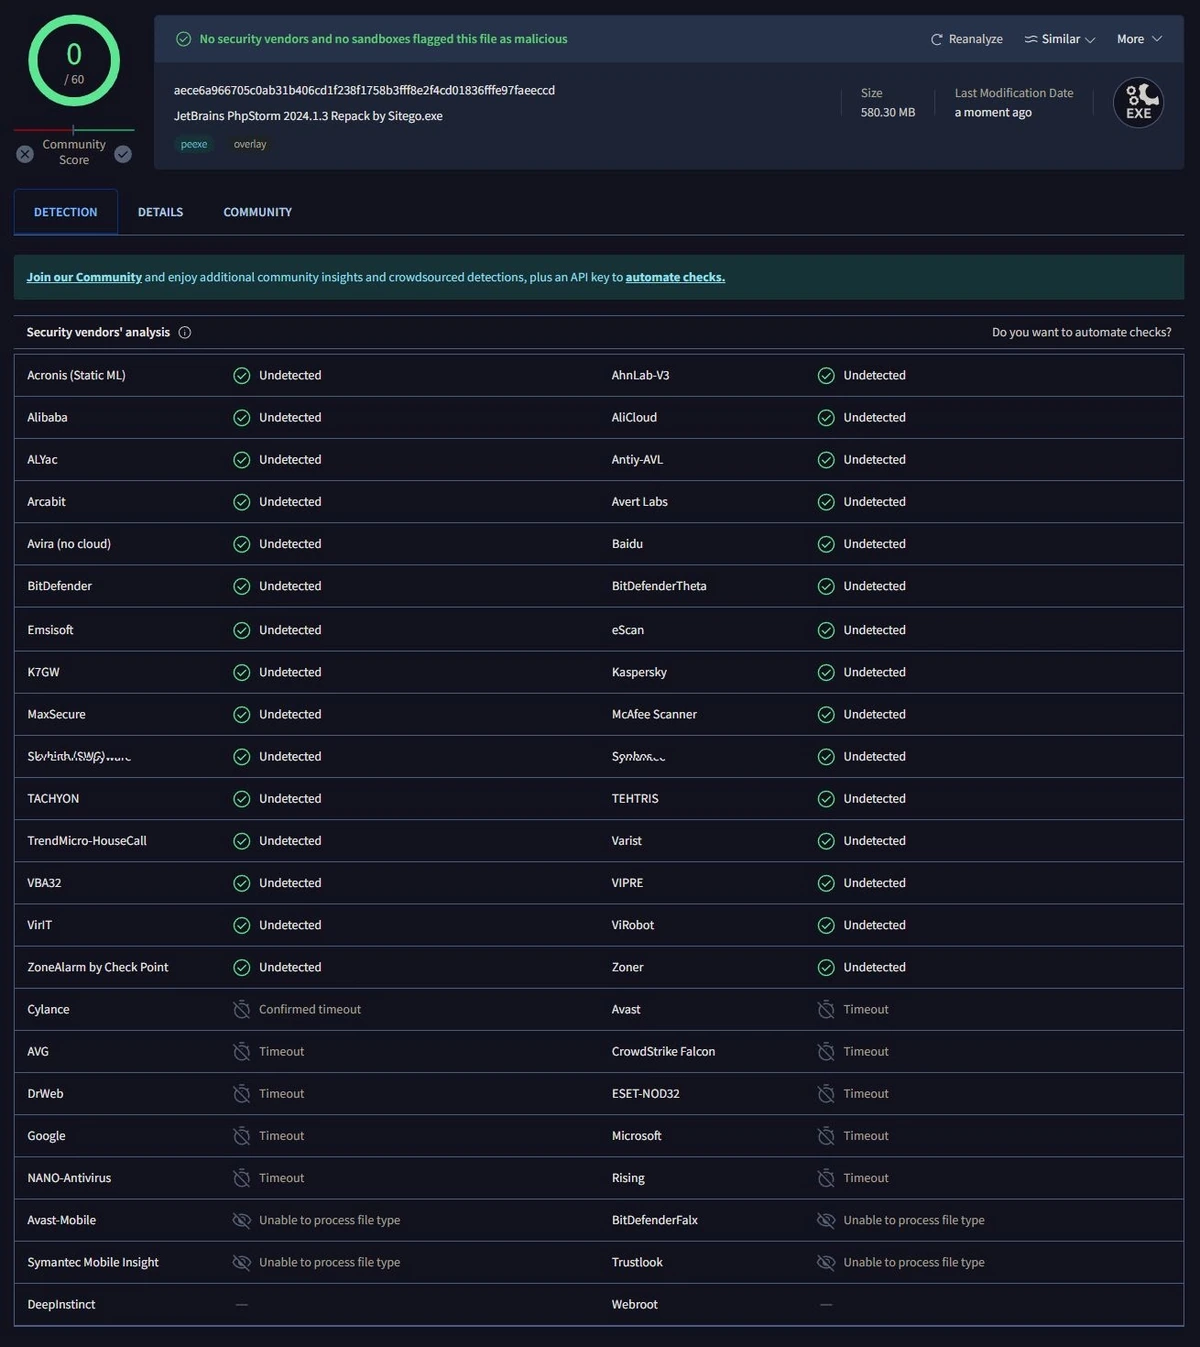Follow the Join our Community link
Viewport: 1200px width, 1347px height.
[x=84, y=277]
